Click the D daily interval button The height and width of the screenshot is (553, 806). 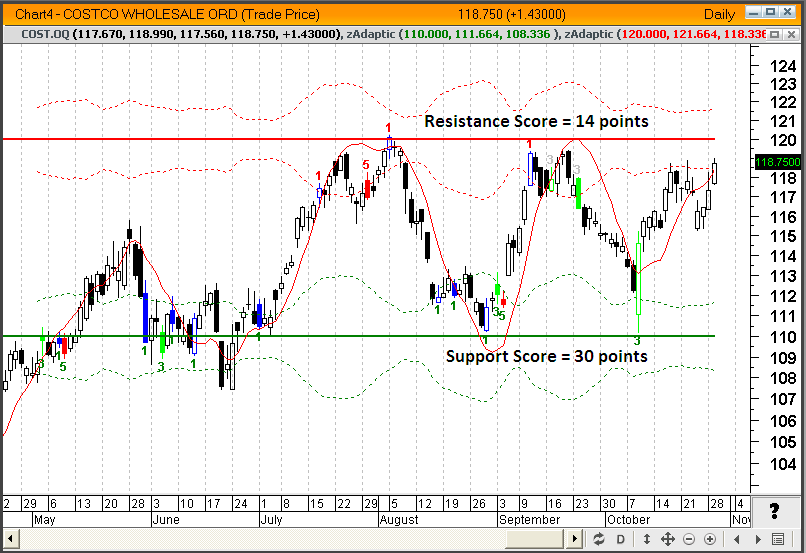point(620,539)
